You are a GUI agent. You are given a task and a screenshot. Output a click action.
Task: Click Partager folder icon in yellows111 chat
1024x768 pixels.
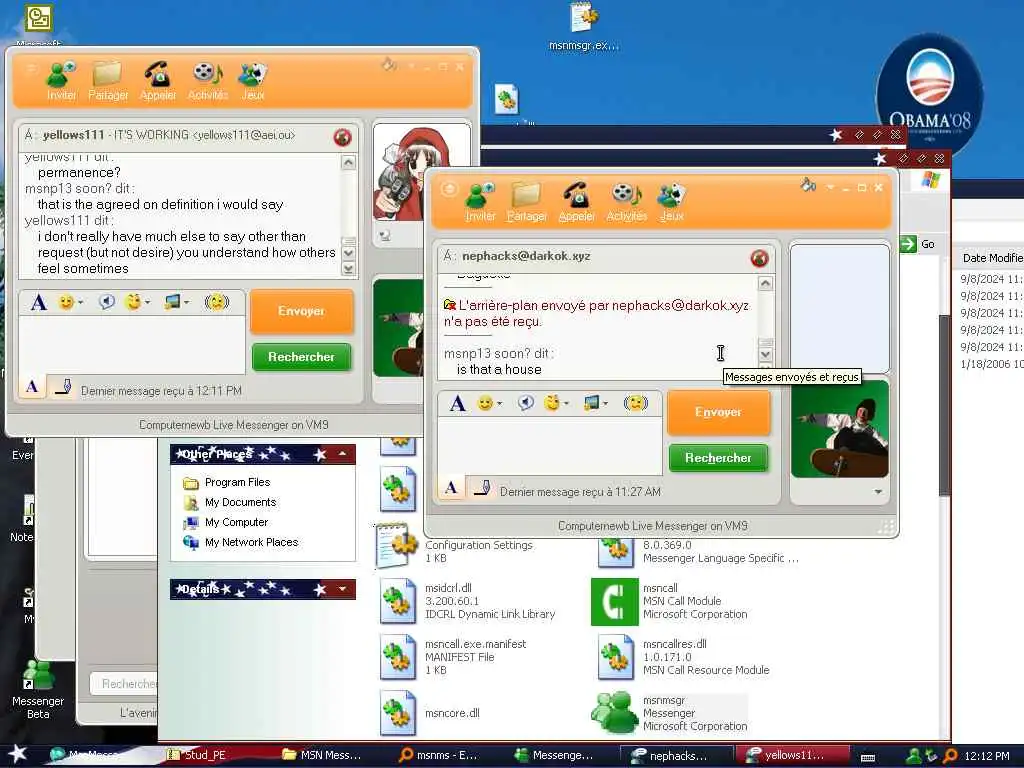tap(108, 80)
